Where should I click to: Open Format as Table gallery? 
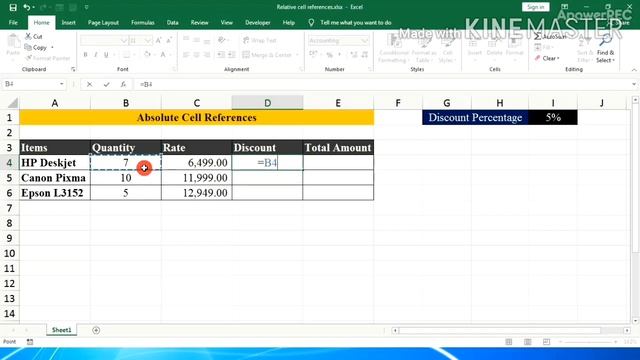(x=424, y=49)
